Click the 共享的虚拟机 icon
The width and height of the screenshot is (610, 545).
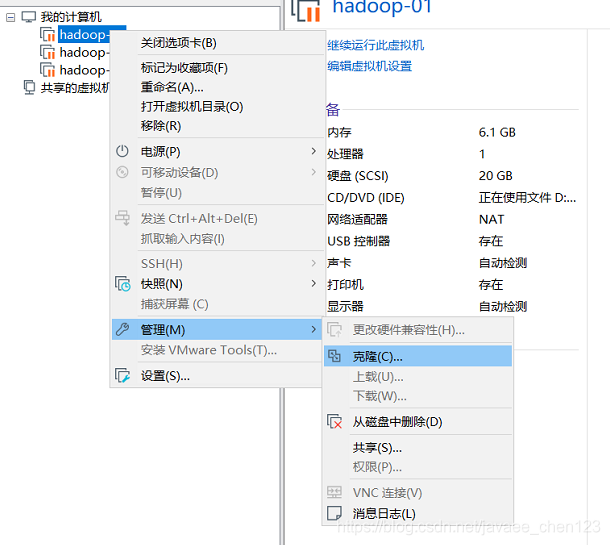click(x=29, y=88)
